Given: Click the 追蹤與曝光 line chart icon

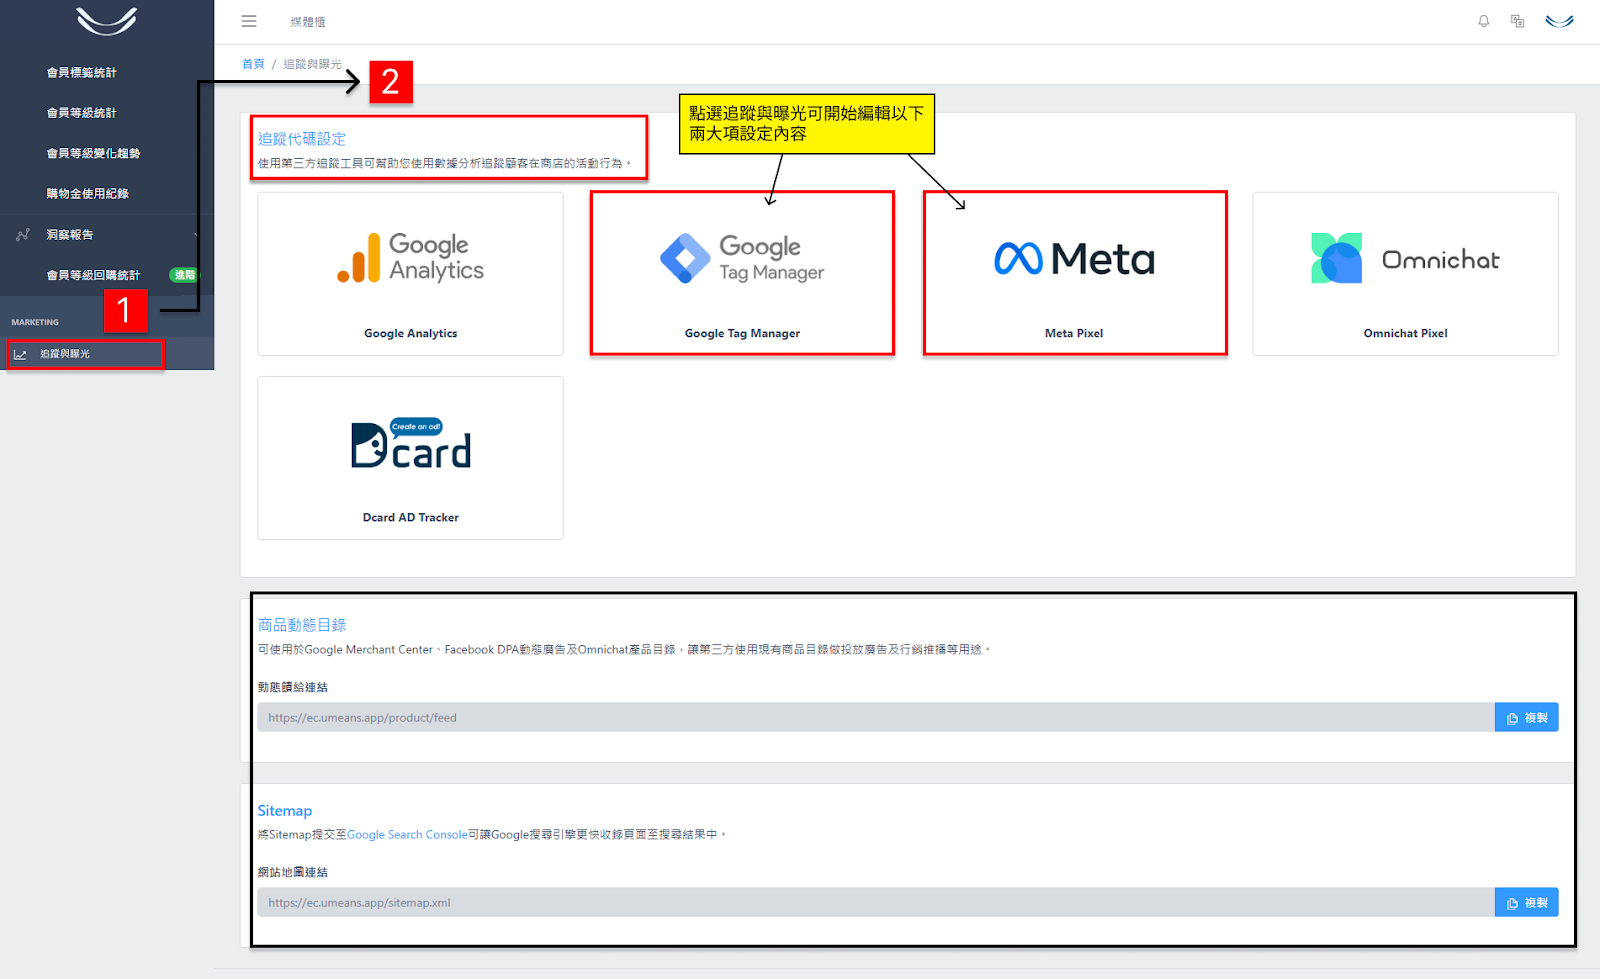Looking at the screenshot, I should click(x=20, y=354).
